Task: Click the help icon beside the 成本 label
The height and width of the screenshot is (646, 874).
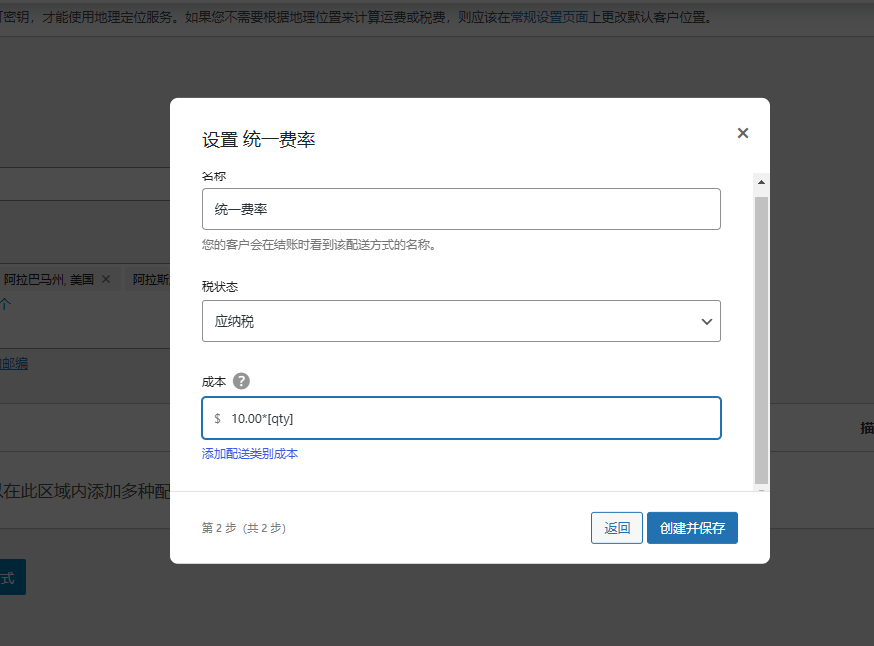Action: pyautogui.click(x=240, y=381)
